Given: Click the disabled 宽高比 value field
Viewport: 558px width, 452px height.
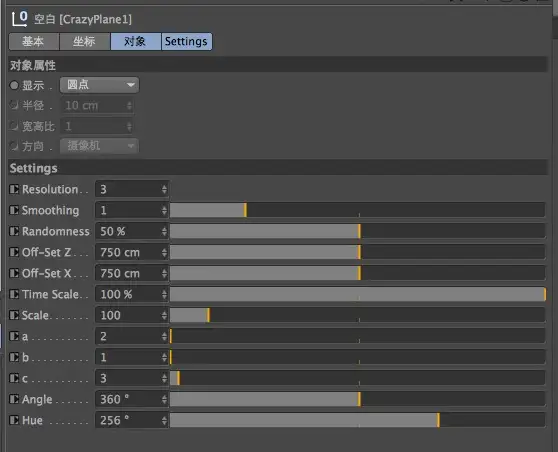Looking at the screenshot, I should pyautogui.click(x=98, y=126).
